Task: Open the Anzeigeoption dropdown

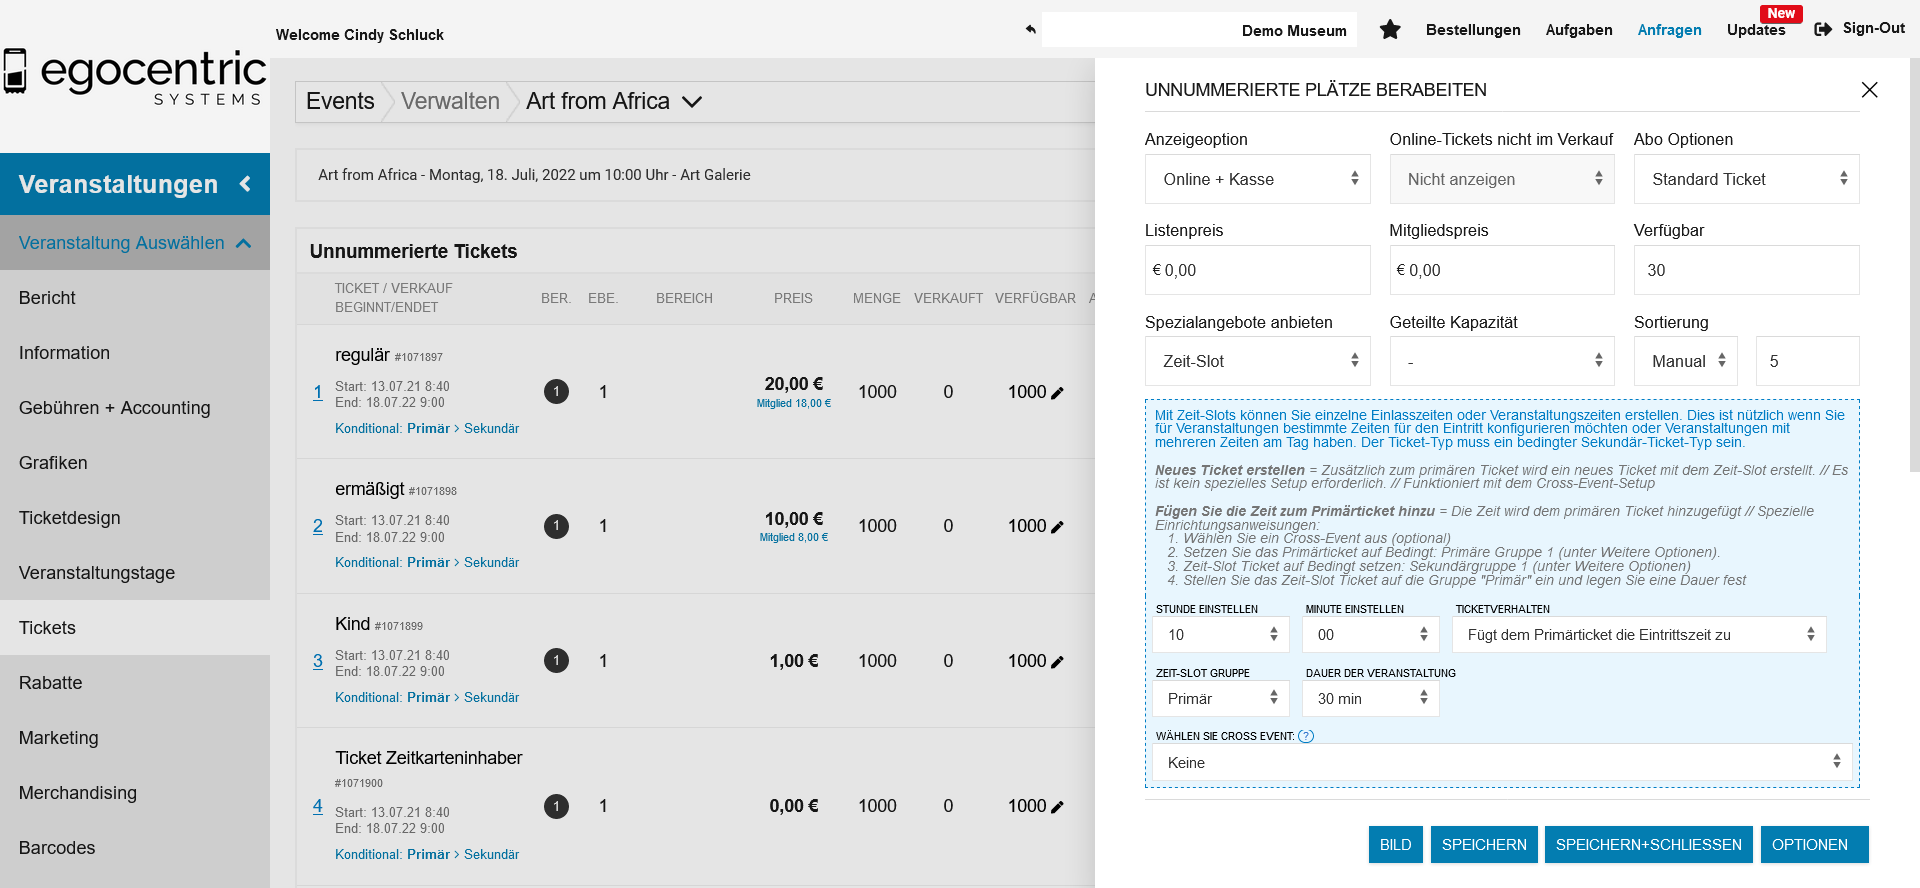Action: coord(1256,179)
